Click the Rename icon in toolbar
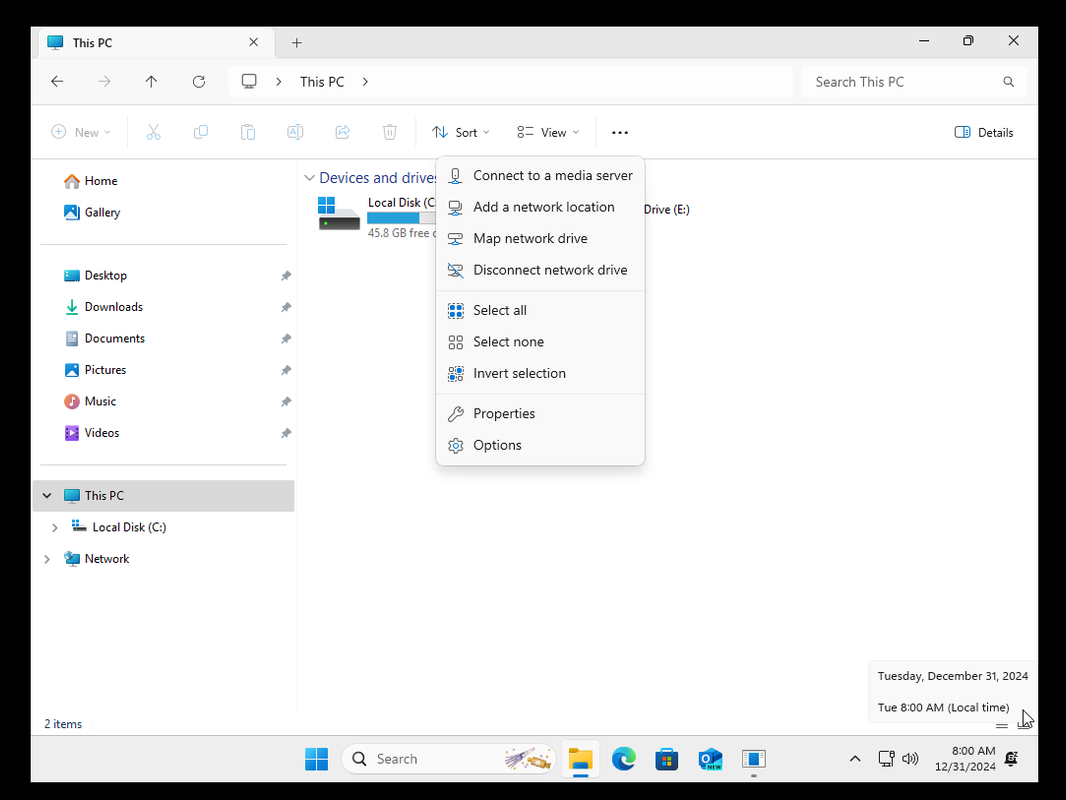 click(295, 133)
